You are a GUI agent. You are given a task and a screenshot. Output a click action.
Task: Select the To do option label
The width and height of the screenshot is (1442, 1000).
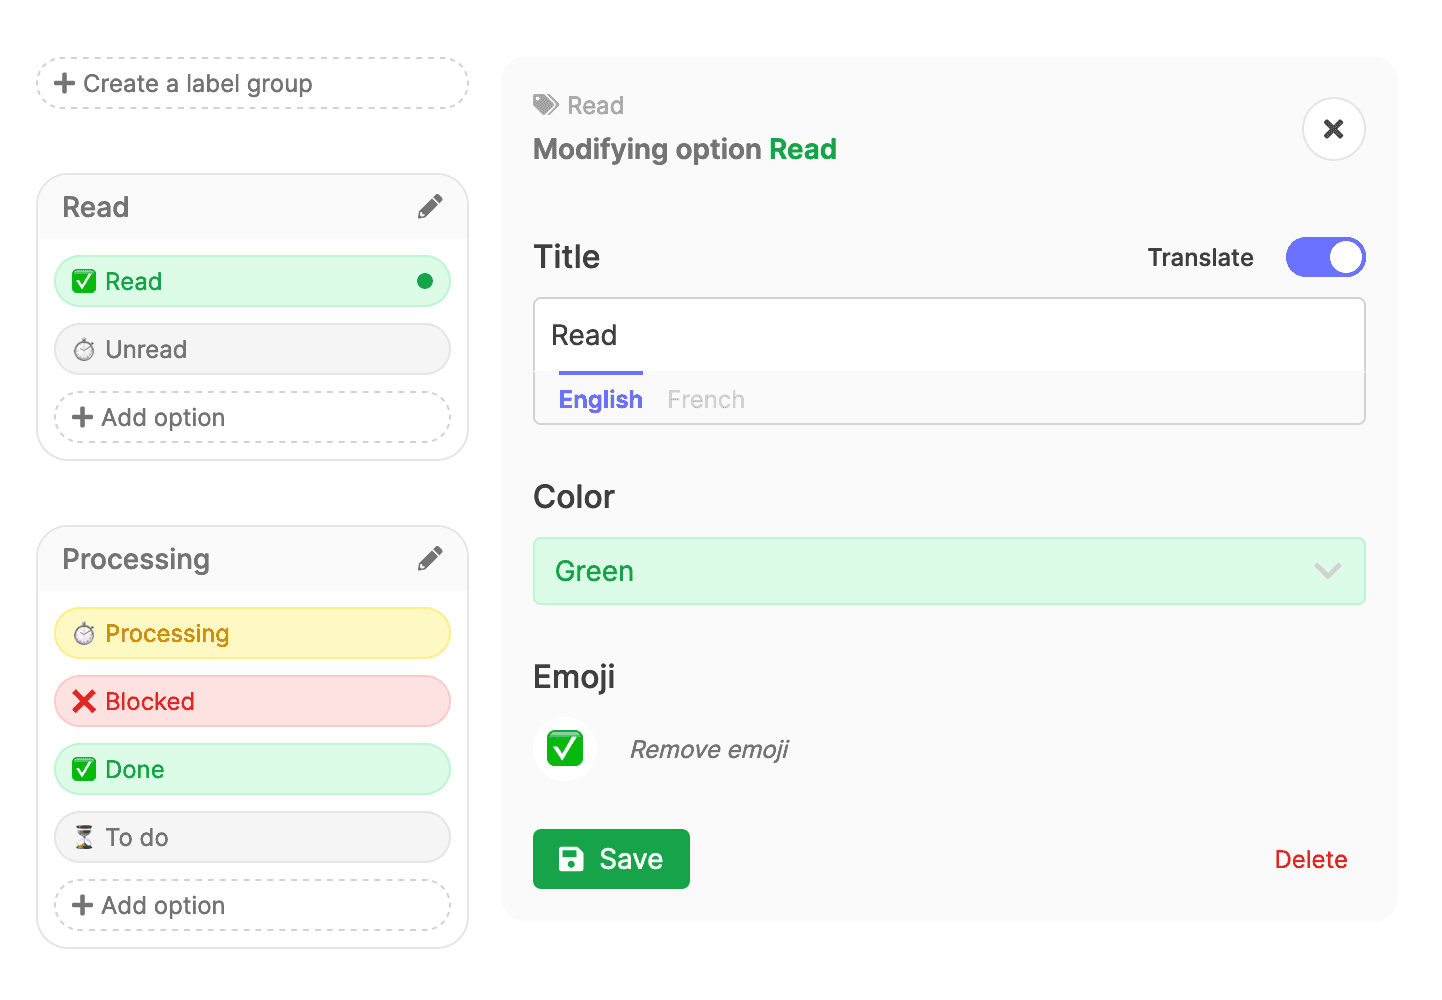point(252,837)
